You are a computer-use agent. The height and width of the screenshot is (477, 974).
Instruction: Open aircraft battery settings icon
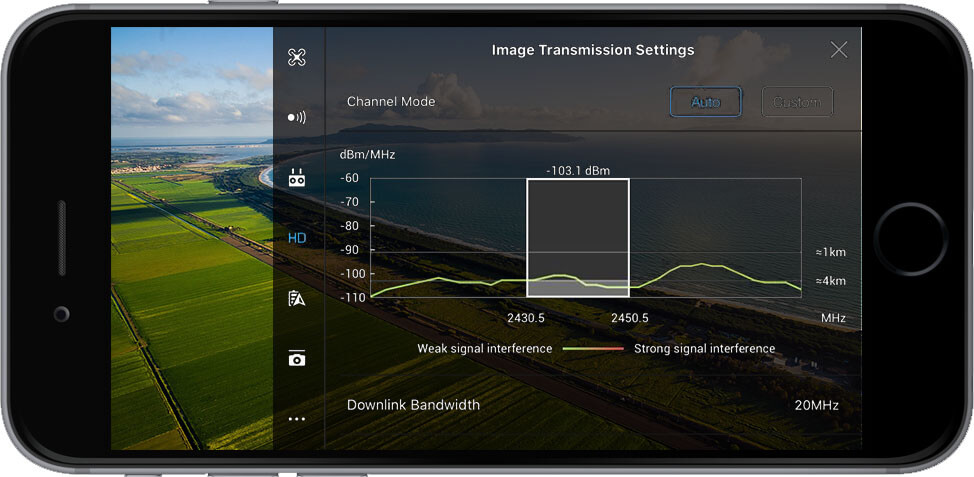click(x=296, y=298)
